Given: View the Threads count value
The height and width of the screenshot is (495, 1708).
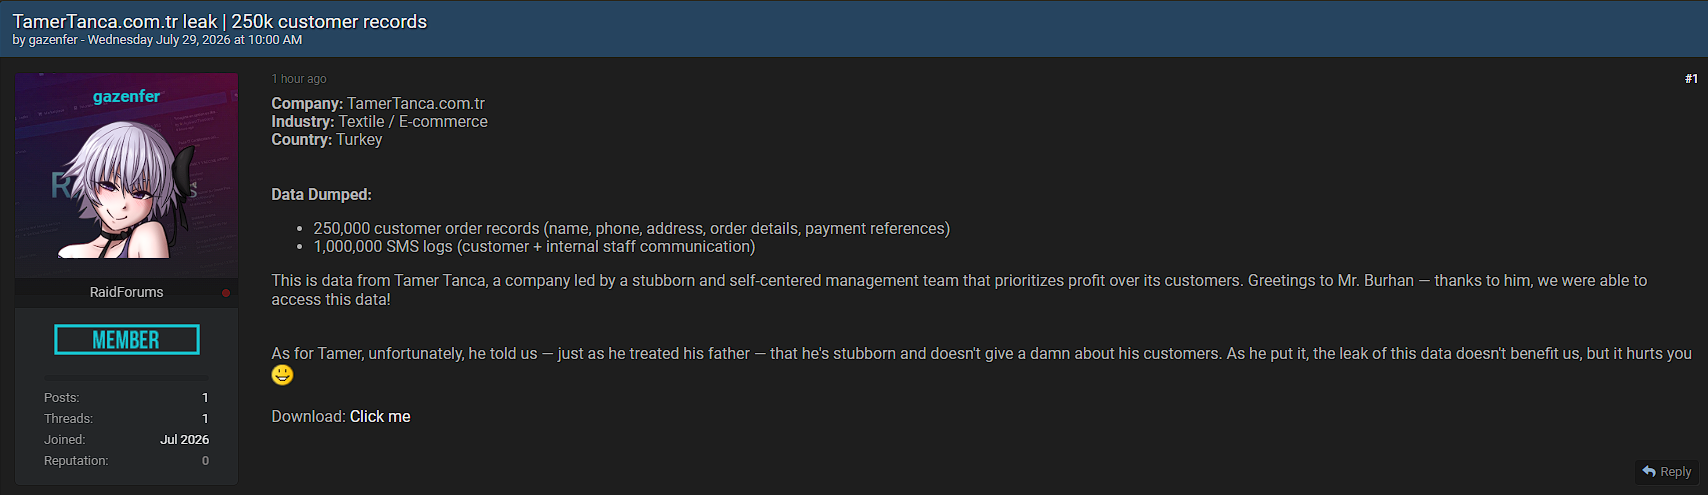Looking at the screenshot, I should tap(205, 419).
